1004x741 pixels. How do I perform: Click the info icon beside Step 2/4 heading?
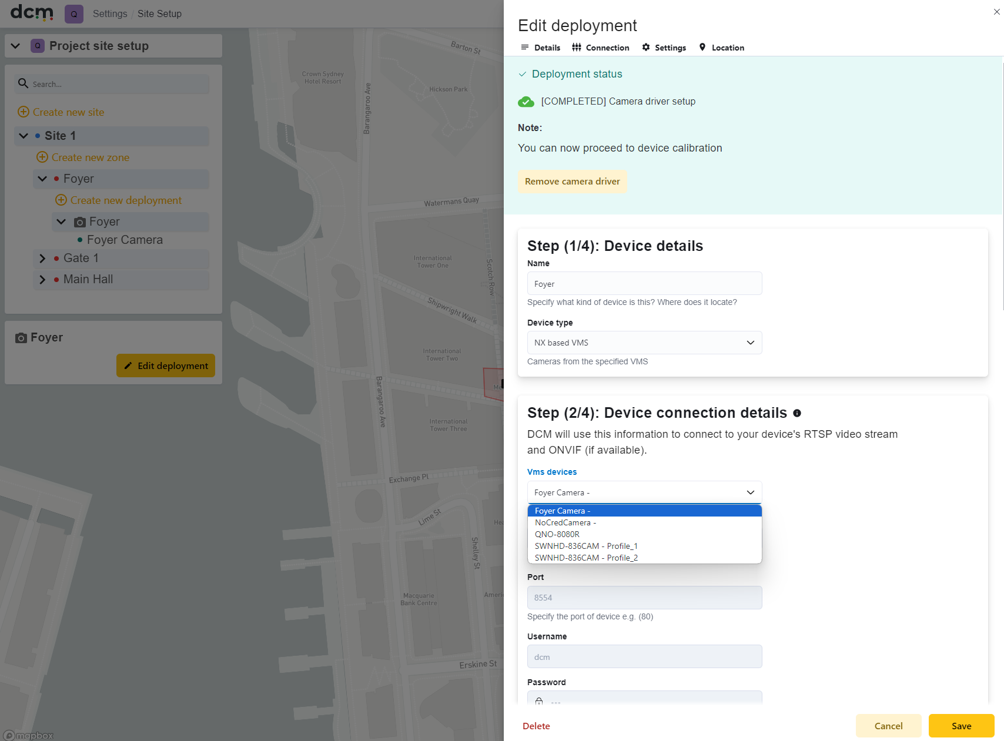797,413
